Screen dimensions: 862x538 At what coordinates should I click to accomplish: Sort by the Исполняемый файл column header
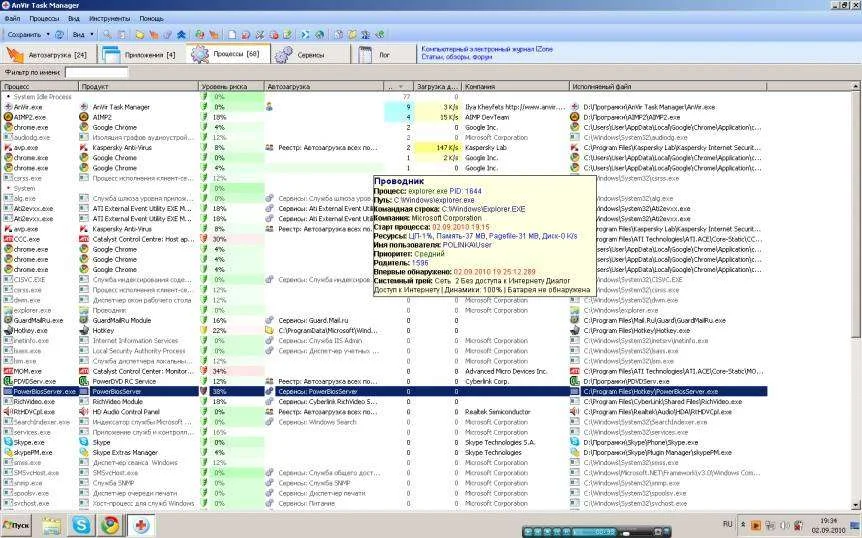[x=667, y=86]
